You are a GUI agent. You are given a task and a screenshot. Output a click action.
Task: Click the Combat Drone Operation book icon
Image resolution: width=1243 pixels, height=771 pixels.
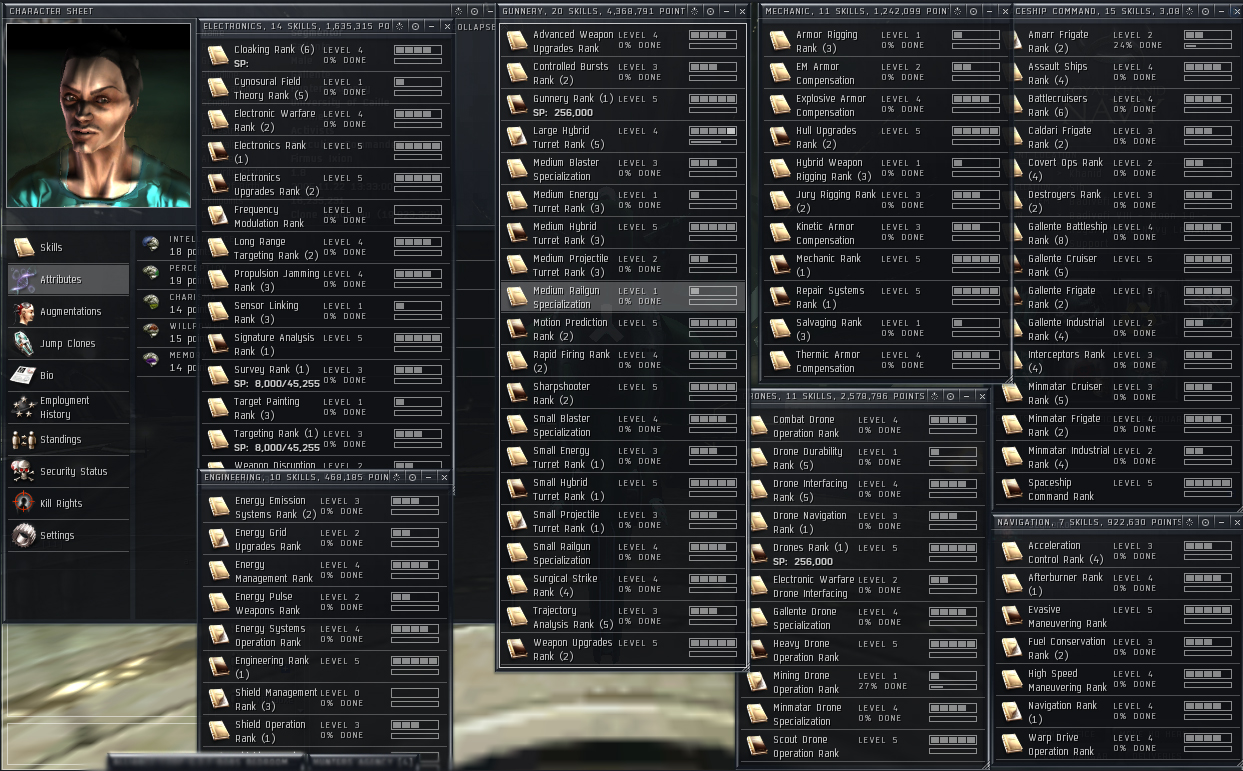[x=757, y=425]
